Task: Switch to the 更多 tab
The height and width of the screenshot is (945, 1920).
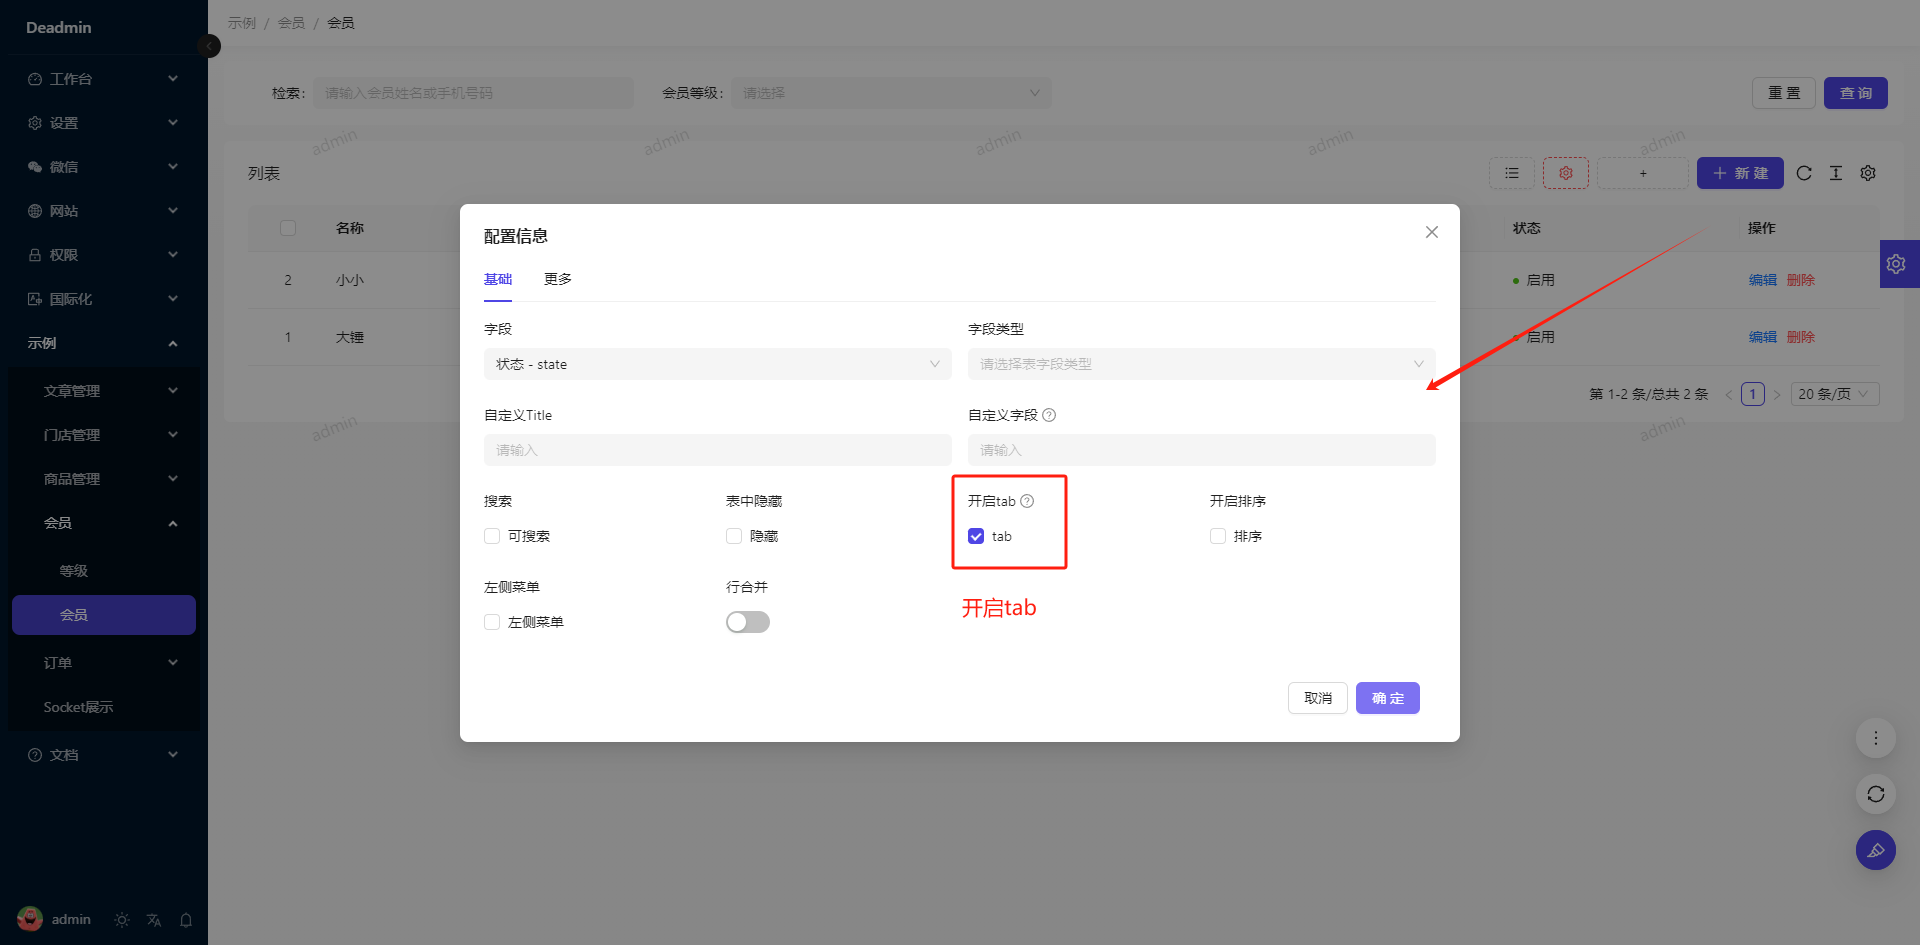Action: pos(557,279)
